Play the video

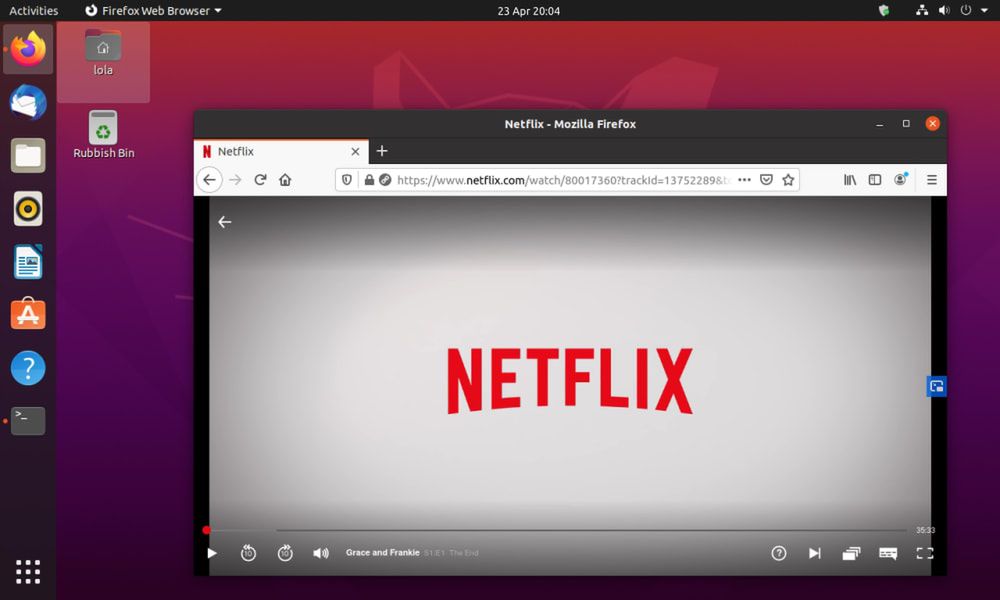click(x=211, y=553)
